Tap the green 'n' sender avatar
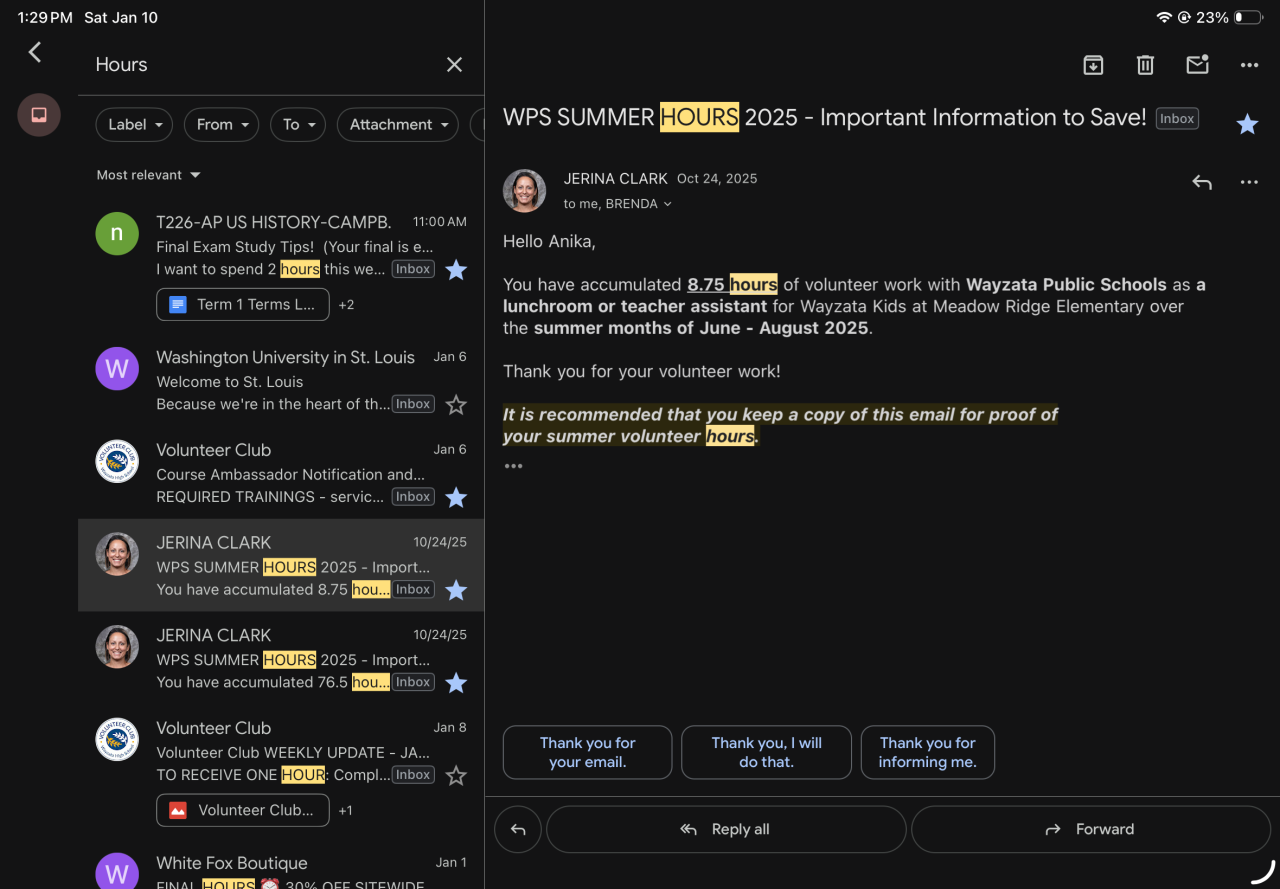Image resolution: width=1280 pixels, height=889 pixels. coord(117,233)
